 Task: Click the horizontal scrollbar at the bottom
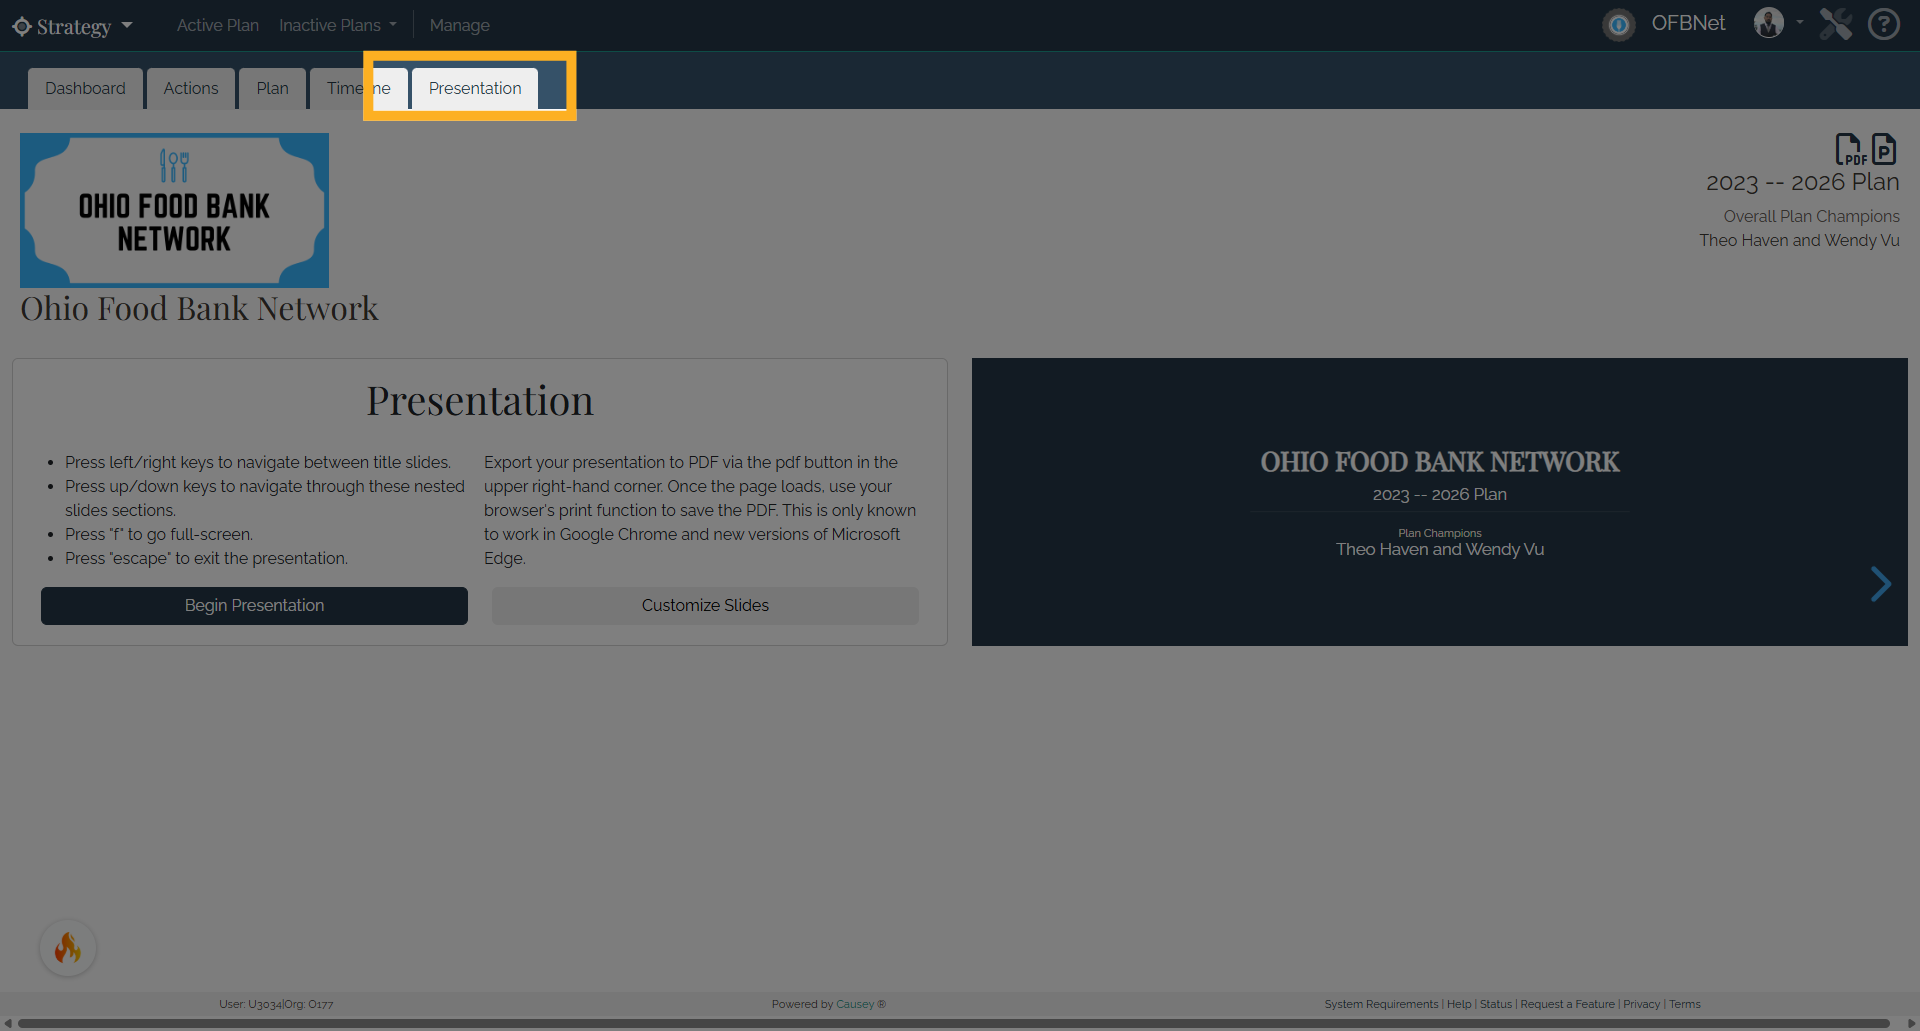(954, 1023)
